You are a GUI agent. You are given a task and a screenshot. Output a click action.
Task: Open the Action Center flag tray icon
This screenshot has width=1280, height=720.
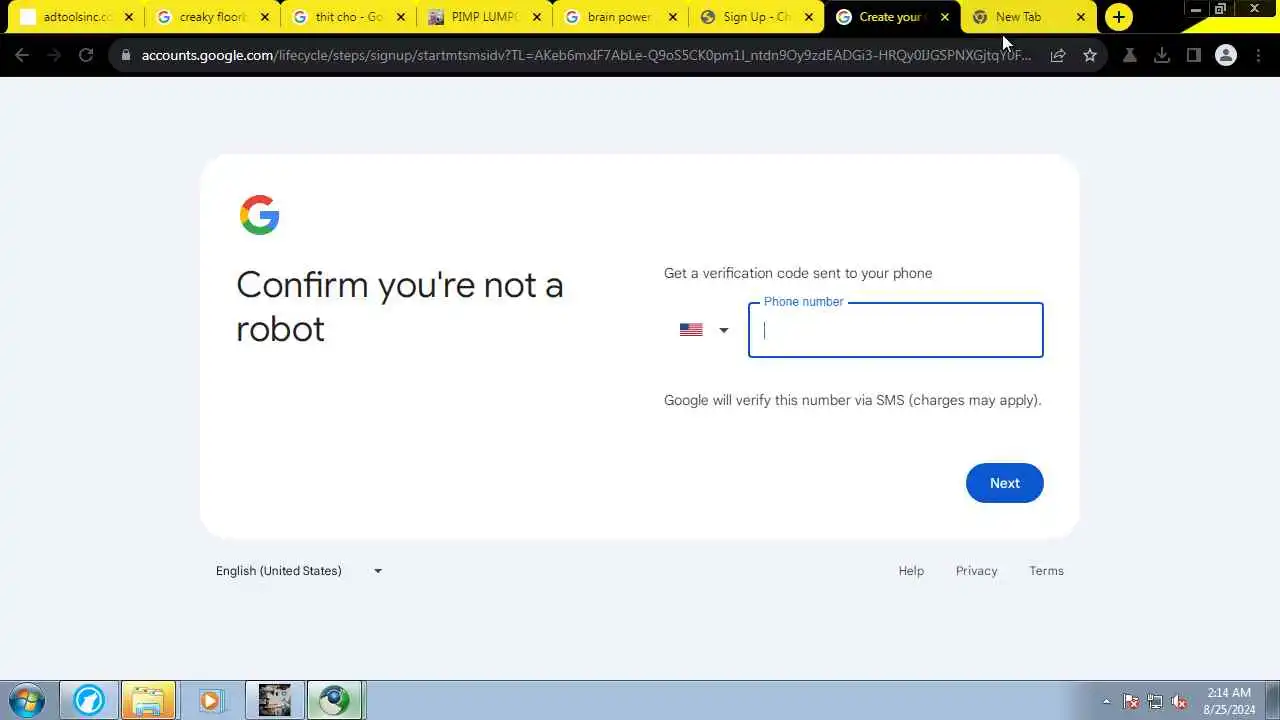(x=1131, y=701)
